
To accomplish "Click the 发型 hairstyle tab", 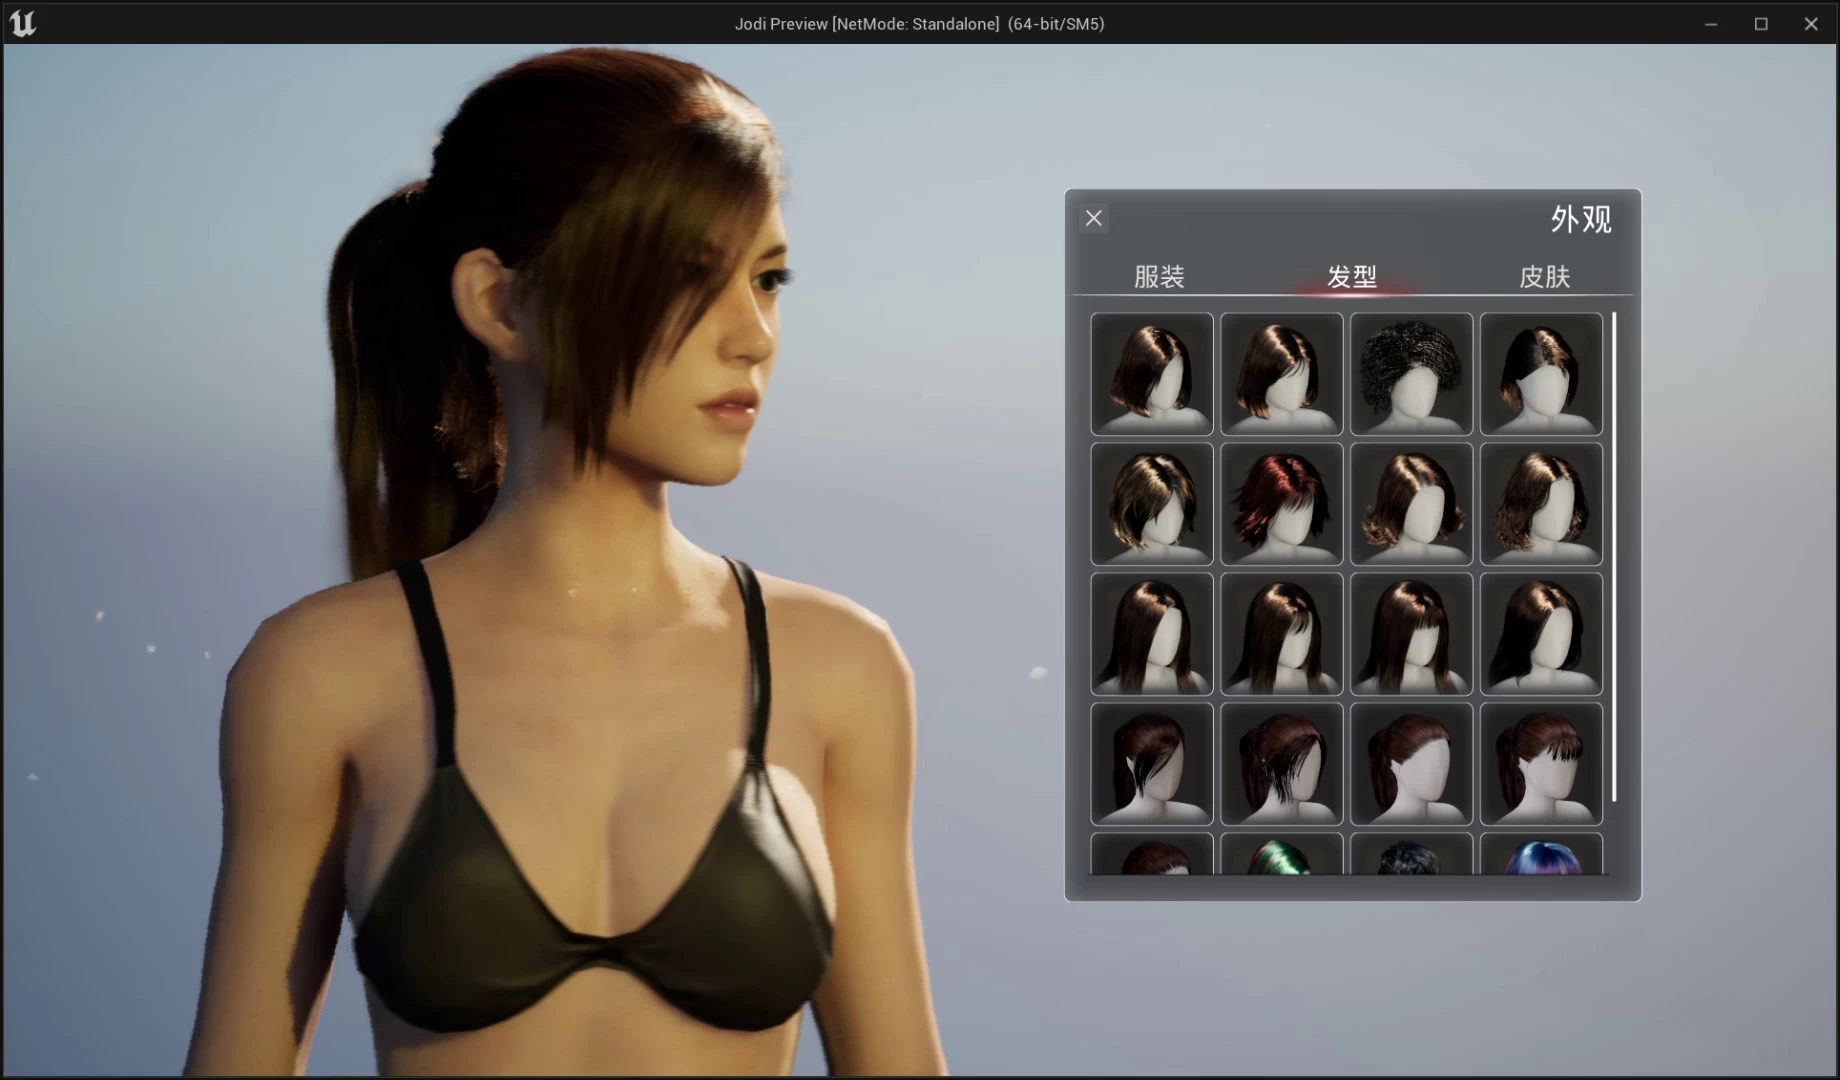I will pos(1351,277).
